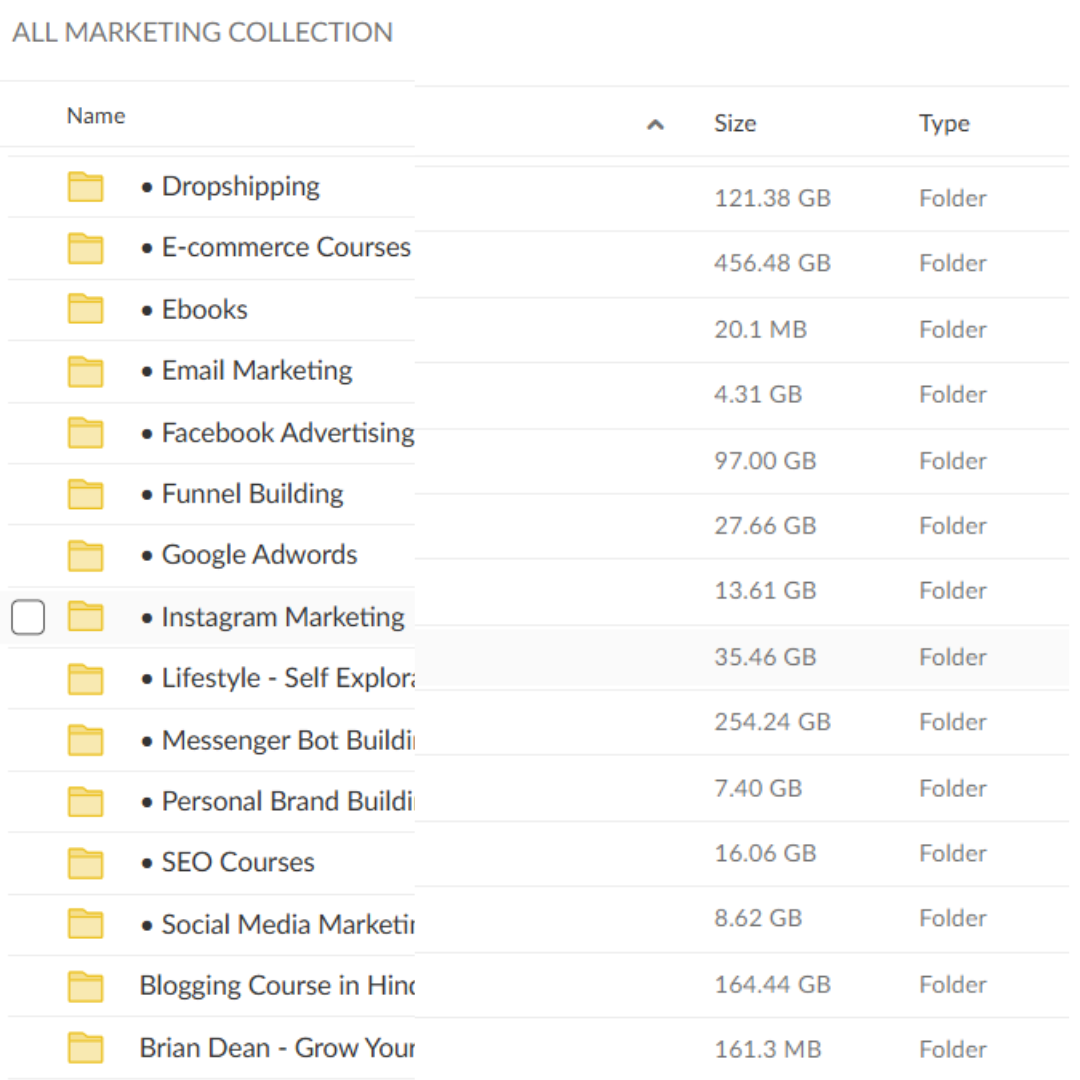The image size is (1080, 1080).
Task: Click the Funnel Building folder icon
Action: click(85, 493)
